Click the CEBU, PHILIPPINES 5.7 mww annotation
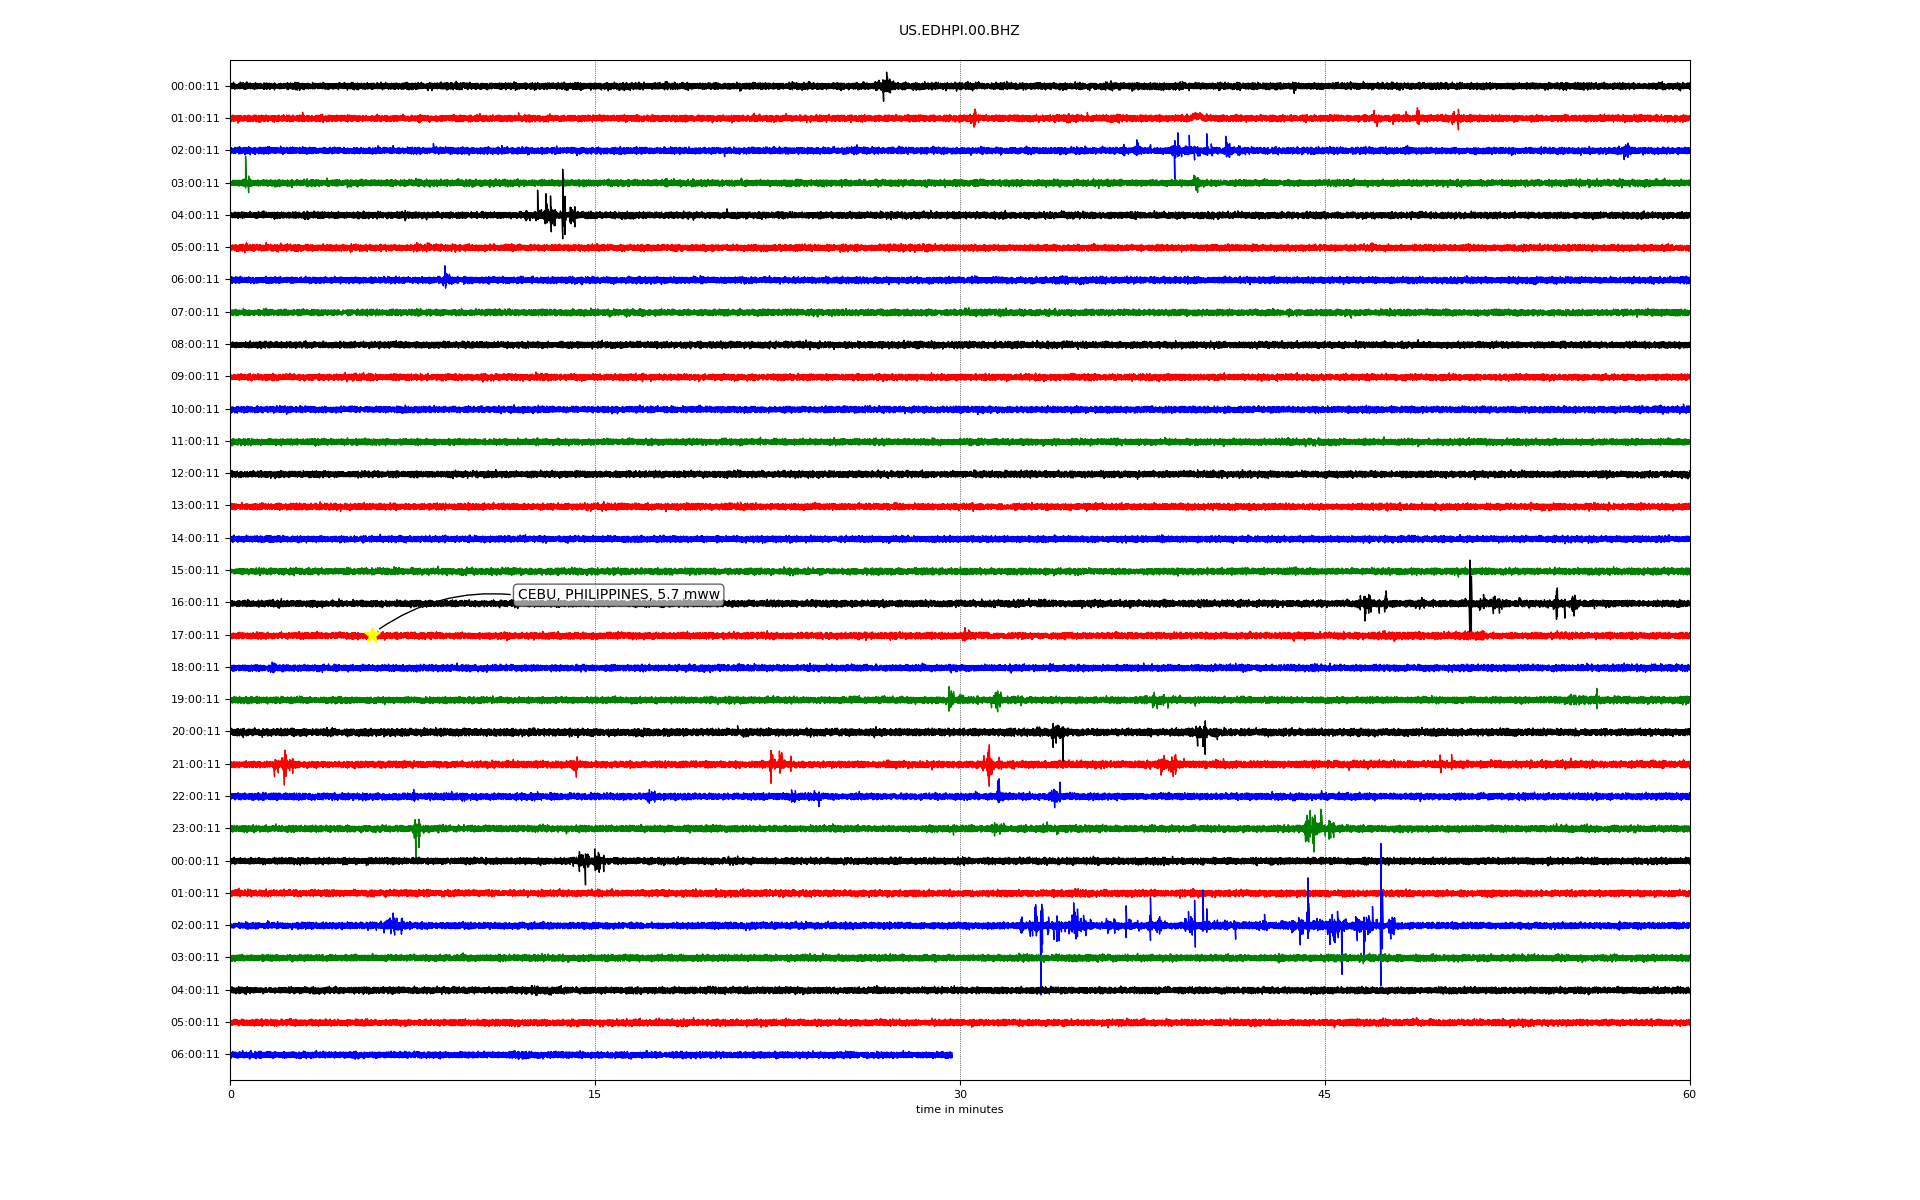This screenshot has height=1200, width=1920. (618, 595)
